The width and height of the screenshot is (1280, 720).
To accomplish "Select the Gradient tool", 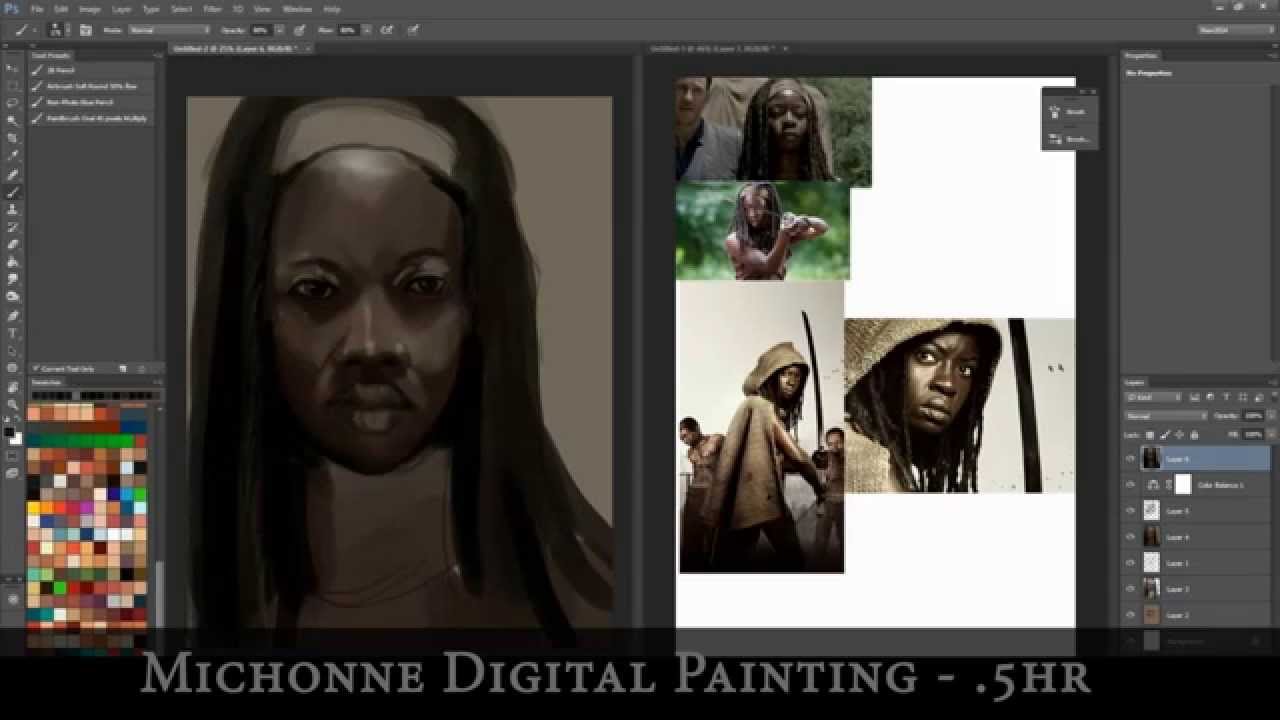I will tap(13, 262).
